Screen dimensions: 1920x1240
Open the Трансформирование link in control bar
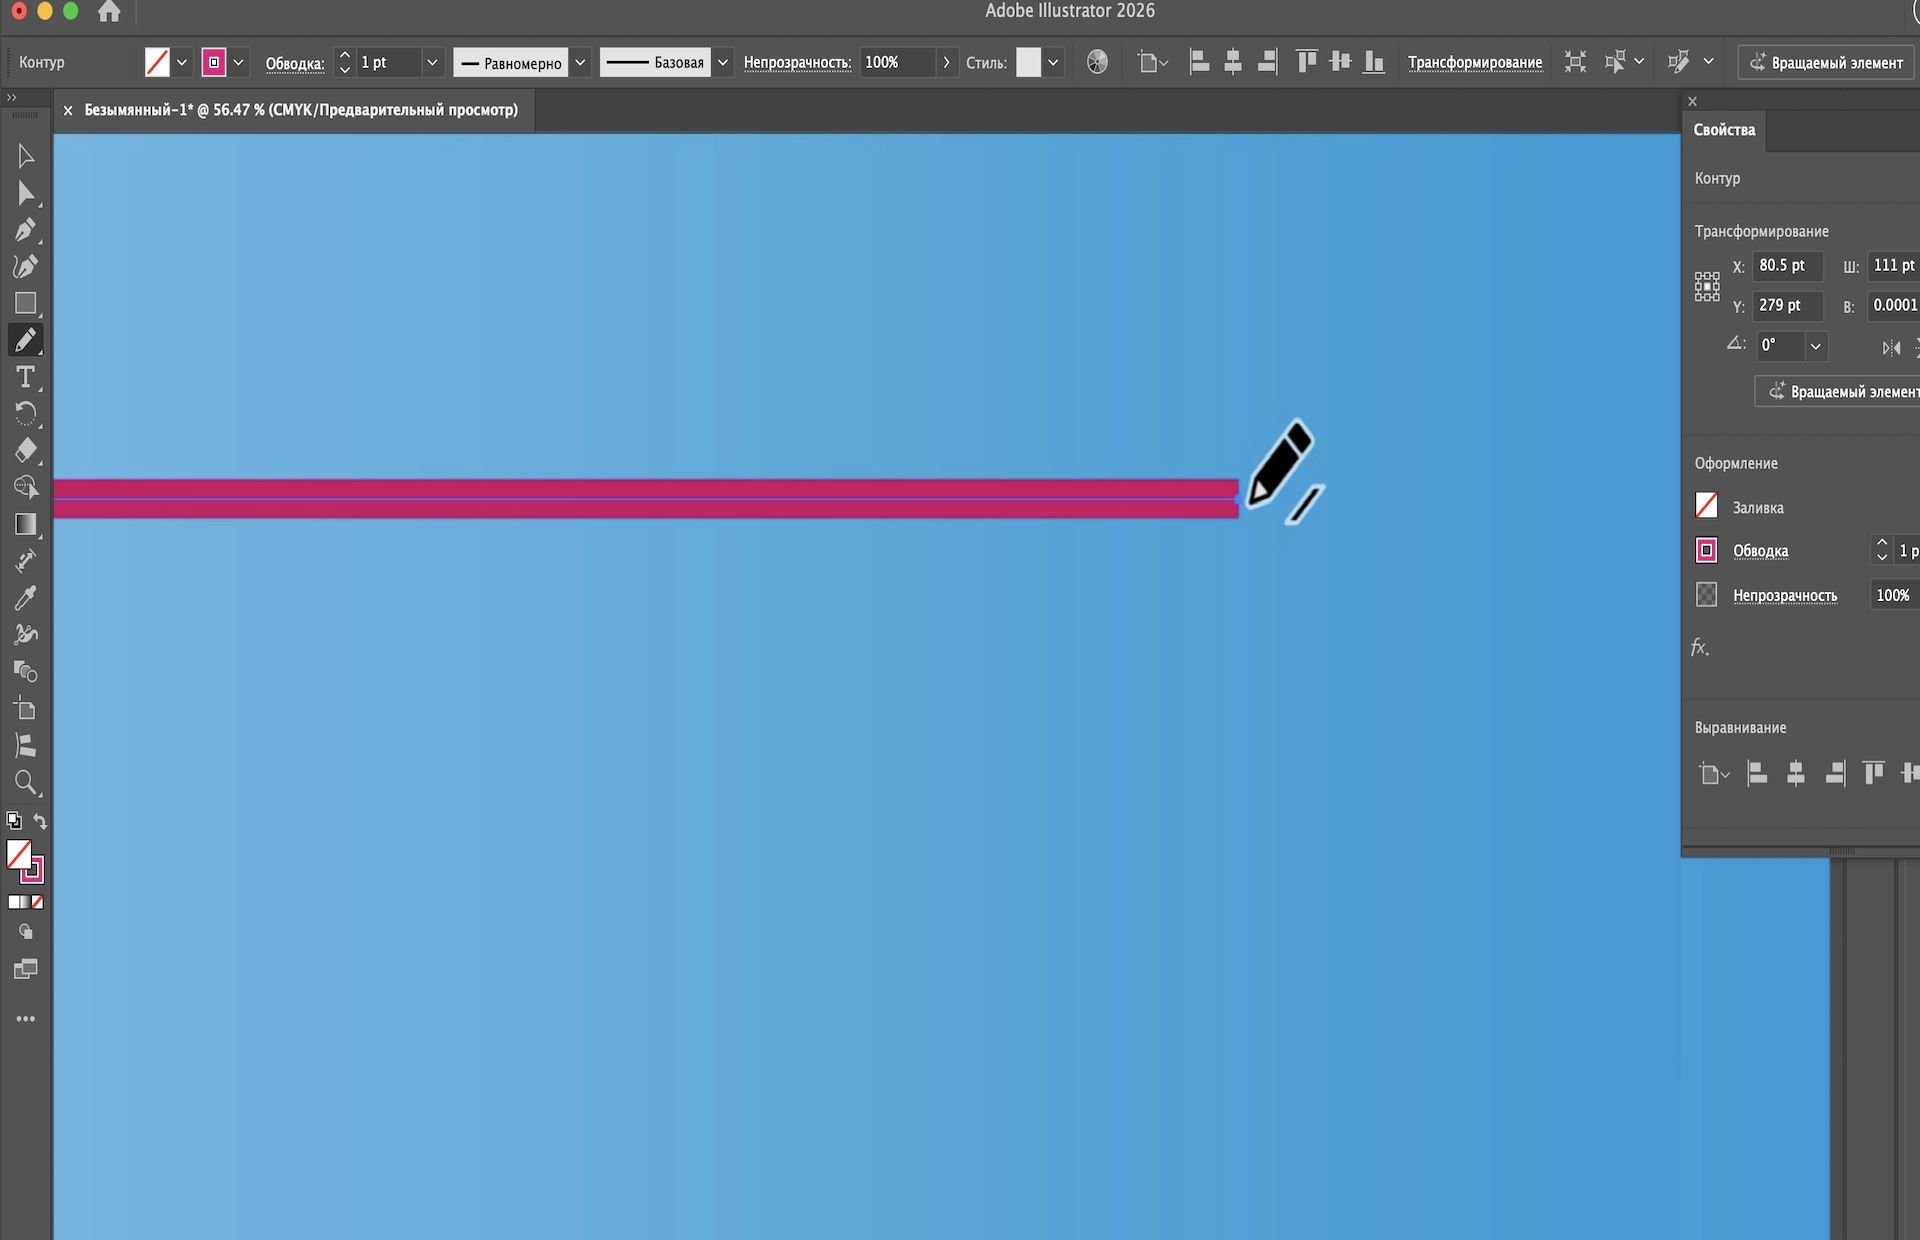(x=1475, y=62)
